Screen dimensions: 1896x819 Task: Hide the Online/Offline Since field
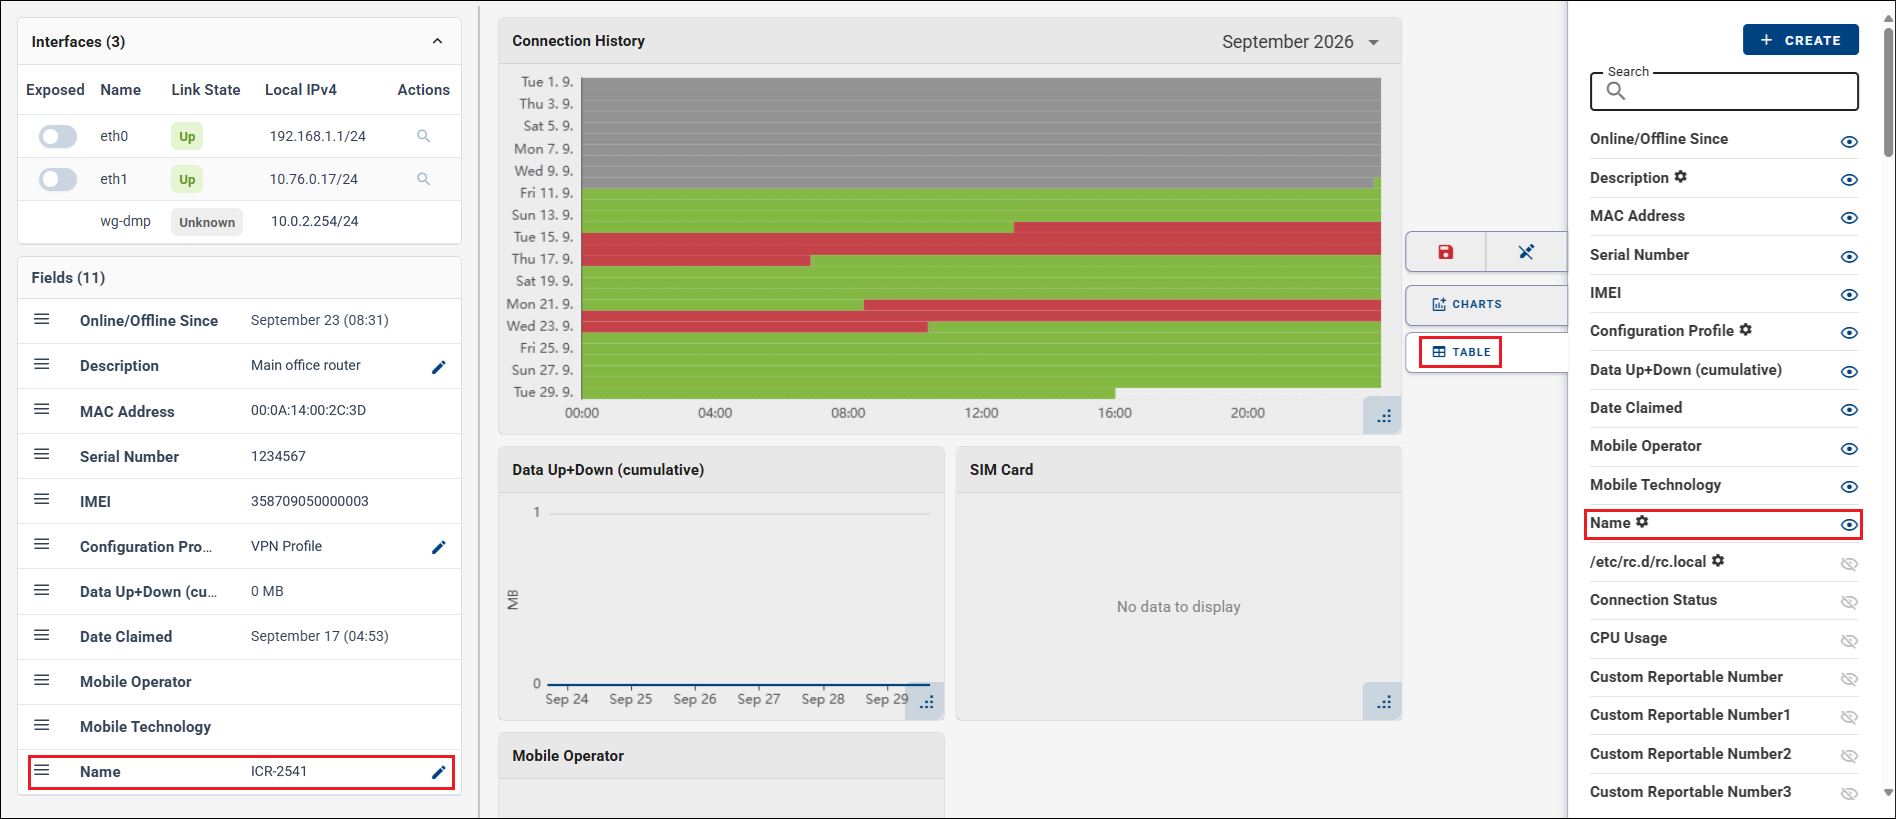click(x=1849, y=142)
